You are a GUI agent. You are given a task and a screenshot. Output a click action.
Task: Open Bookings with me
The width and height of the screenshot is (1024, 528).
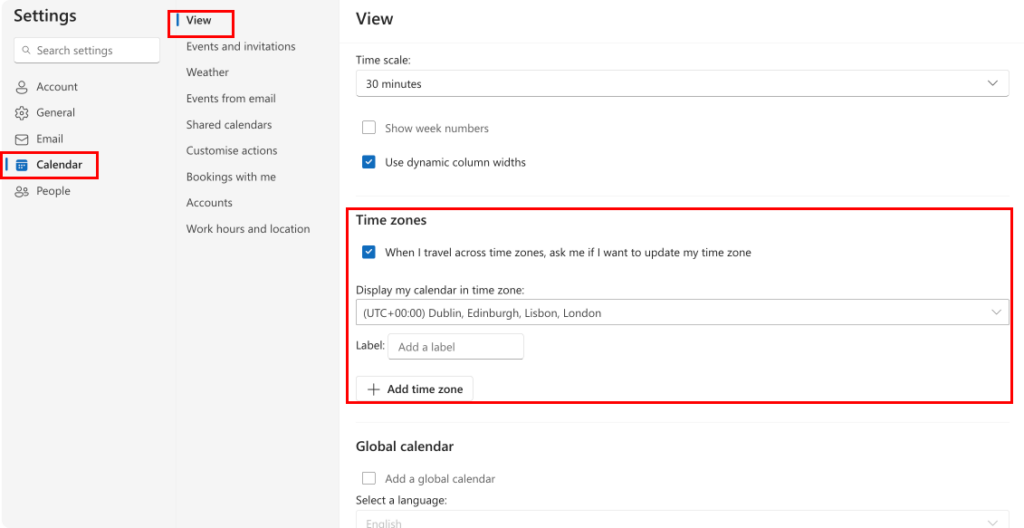tap(231, 176)
